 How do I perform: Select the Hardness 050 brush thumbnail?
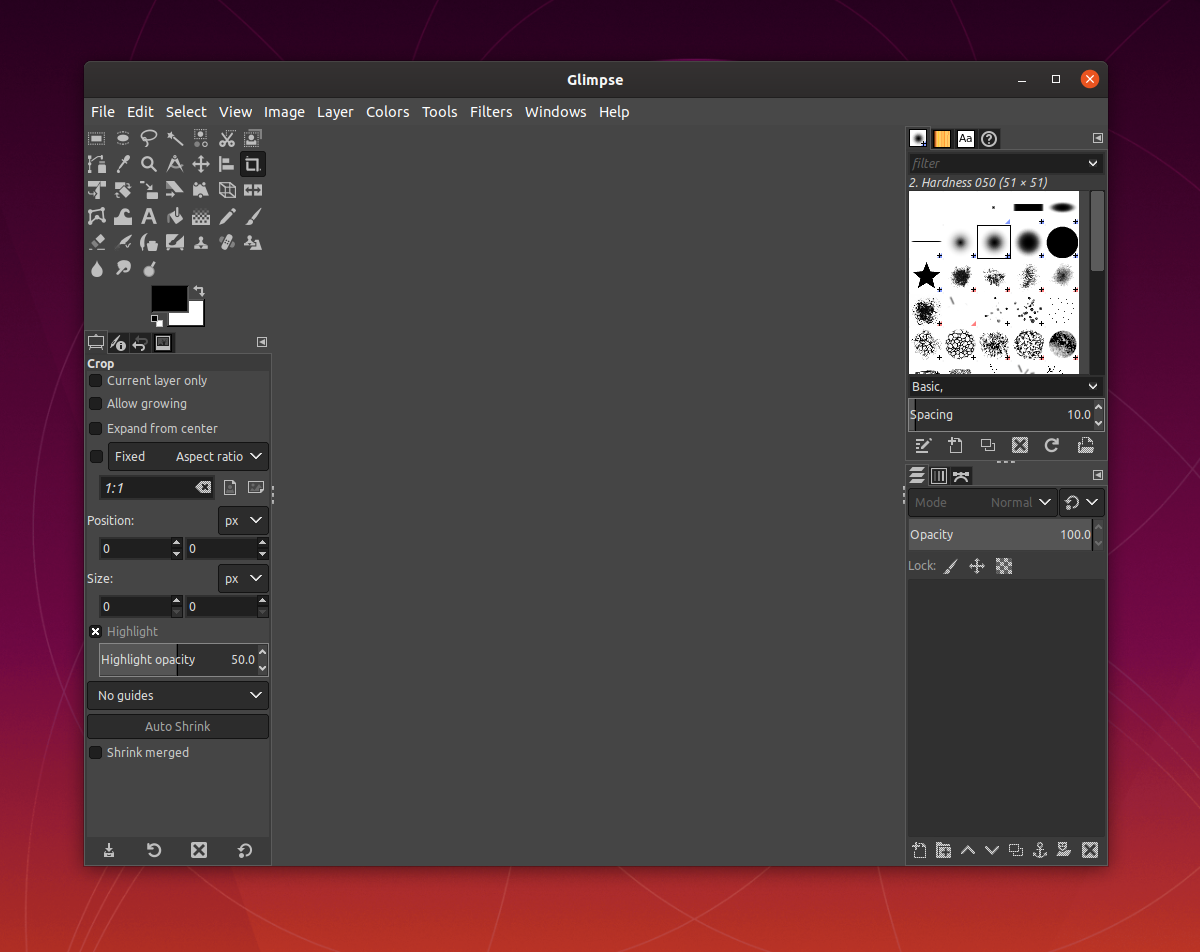(x=994, y=242)
